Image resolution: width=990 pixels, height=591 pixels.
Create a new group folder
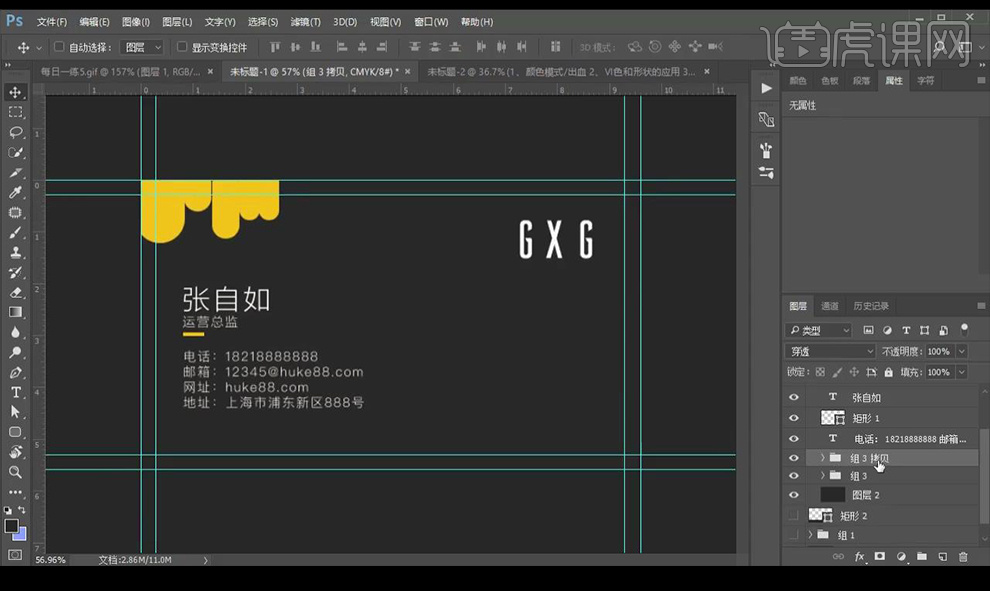922,556
